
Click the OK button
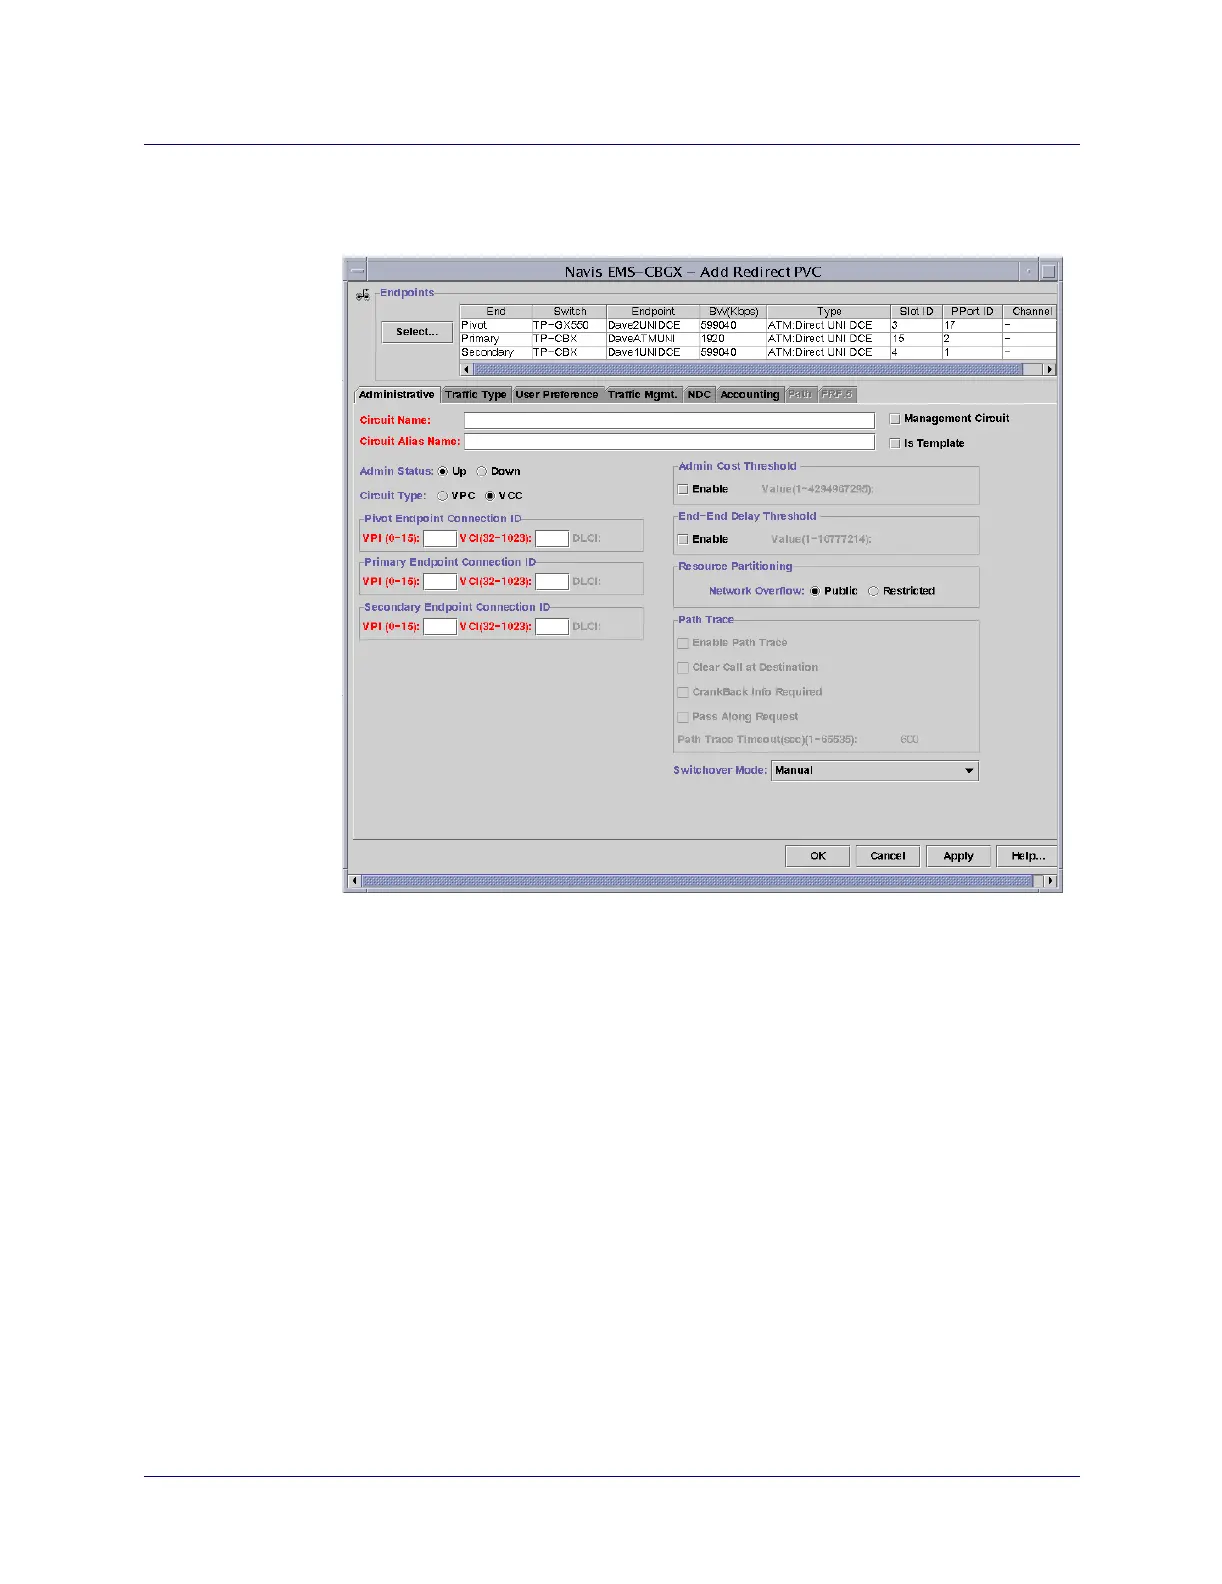coord(817,856)
